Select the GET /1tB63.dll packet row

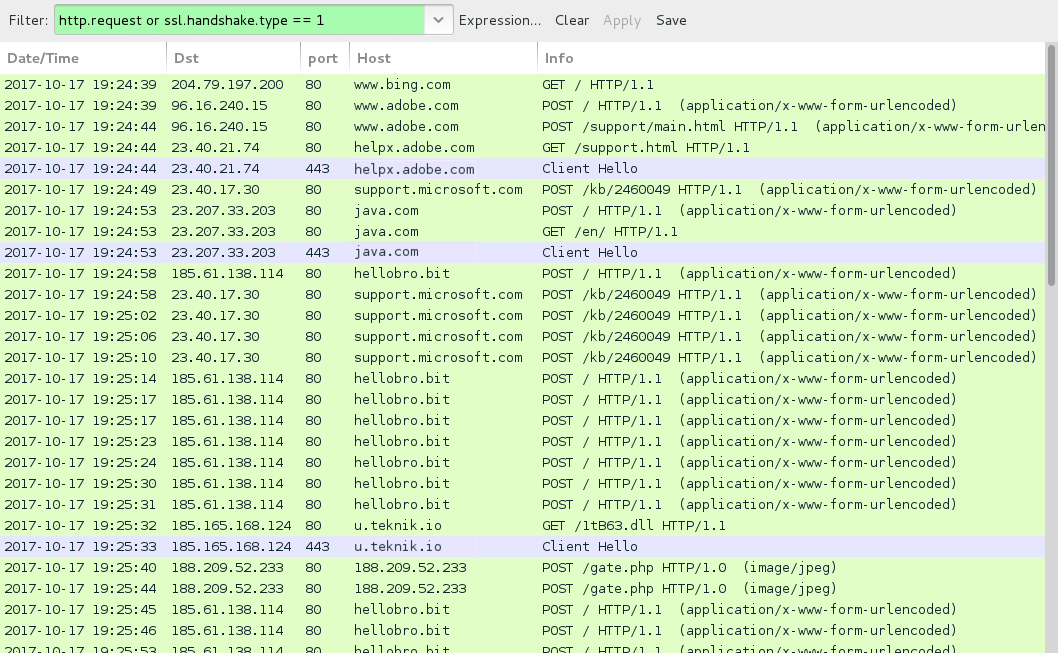tap(522, 525)
